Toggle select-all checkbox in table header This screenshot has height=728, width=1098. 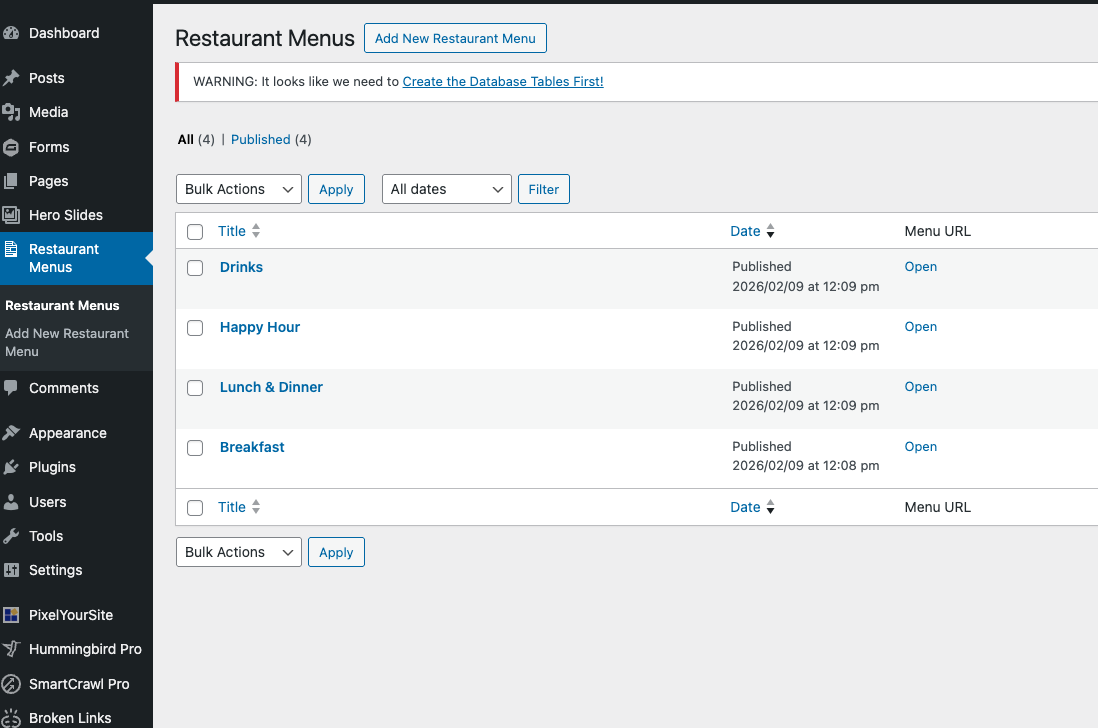coord(195,232)
